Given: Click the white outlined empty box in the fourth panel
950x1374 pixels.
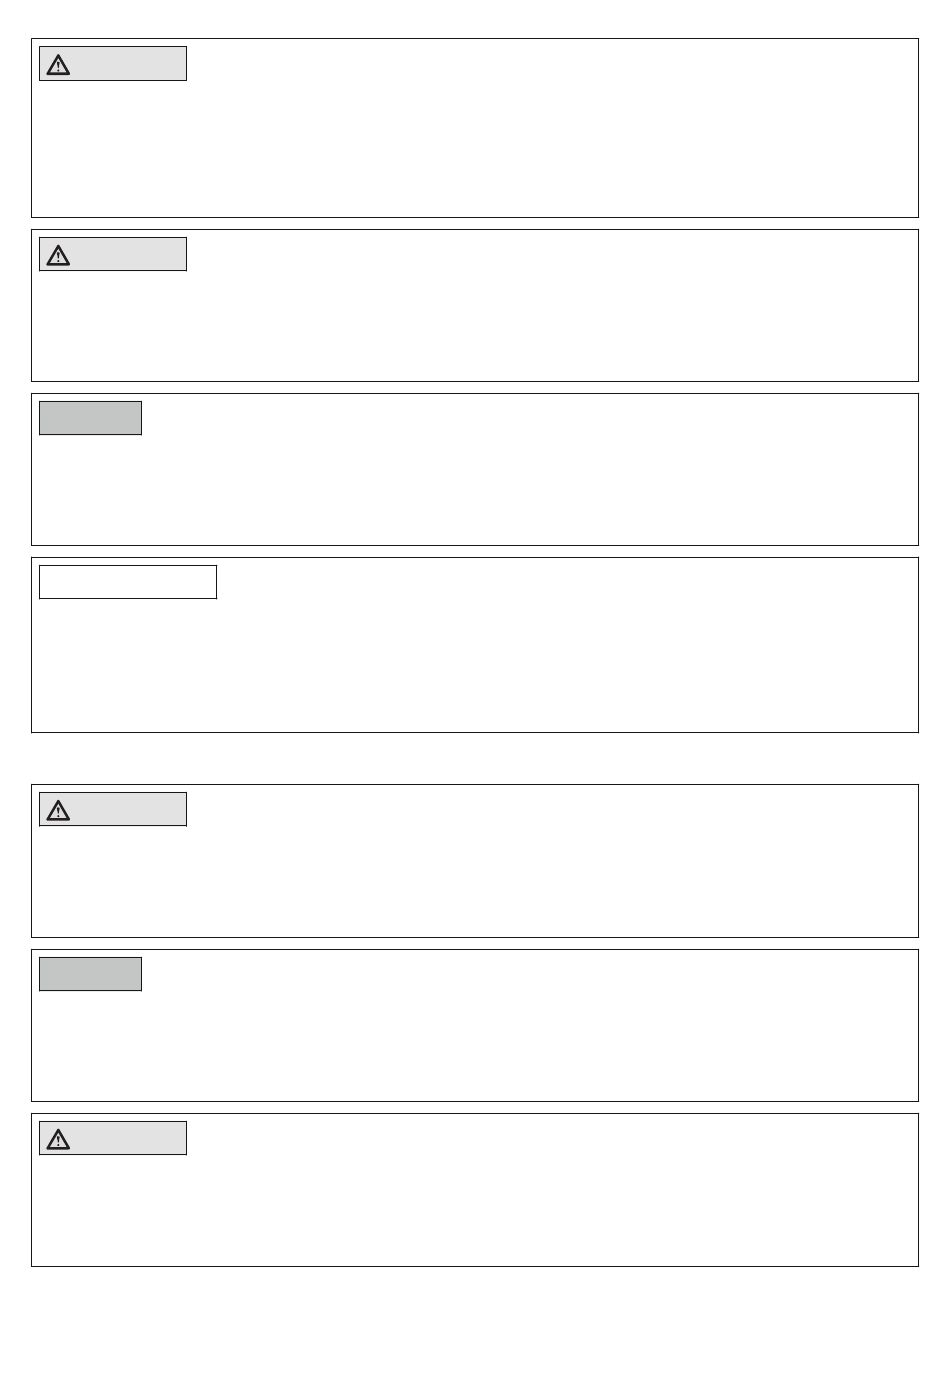Looking at the screenshot, I should click(x=128, y=582).
